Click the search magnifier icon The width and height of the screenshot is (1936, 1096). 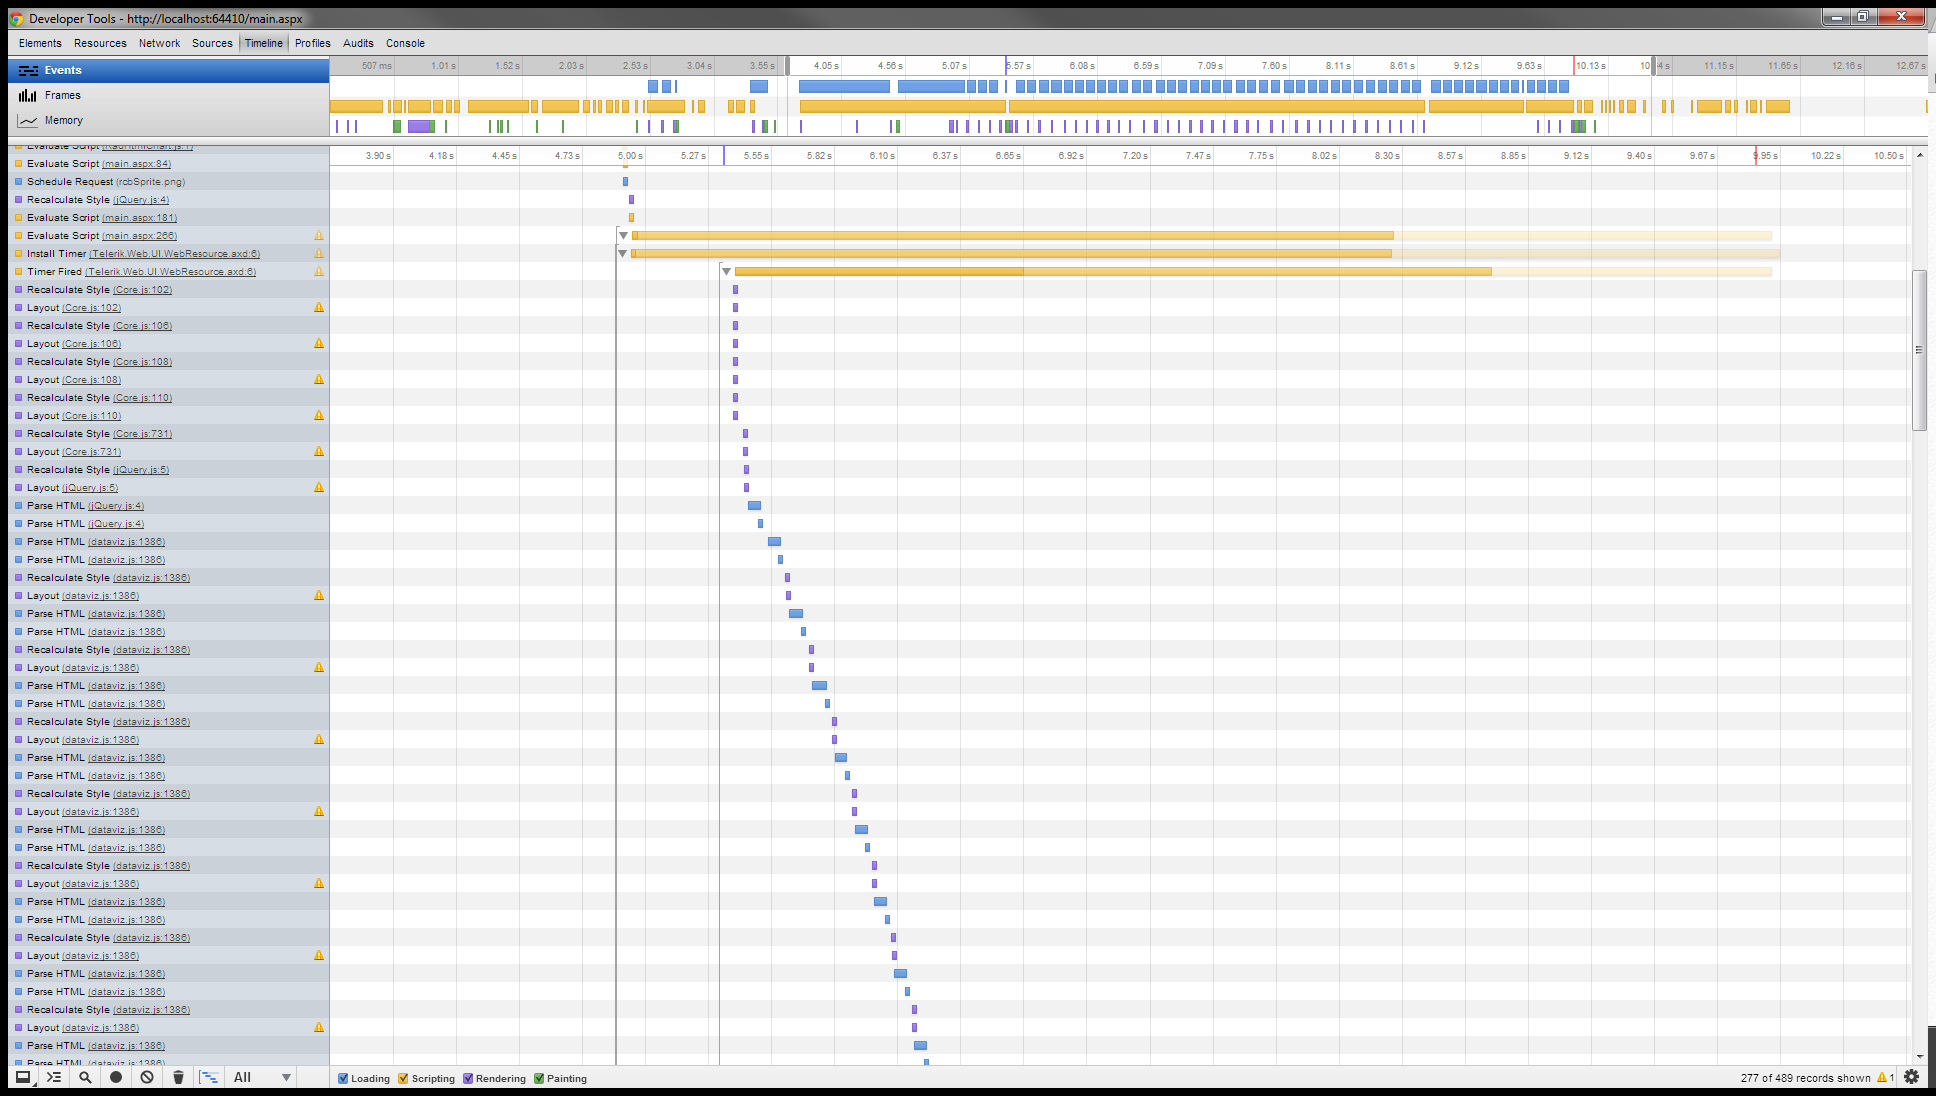point(85,1077)
